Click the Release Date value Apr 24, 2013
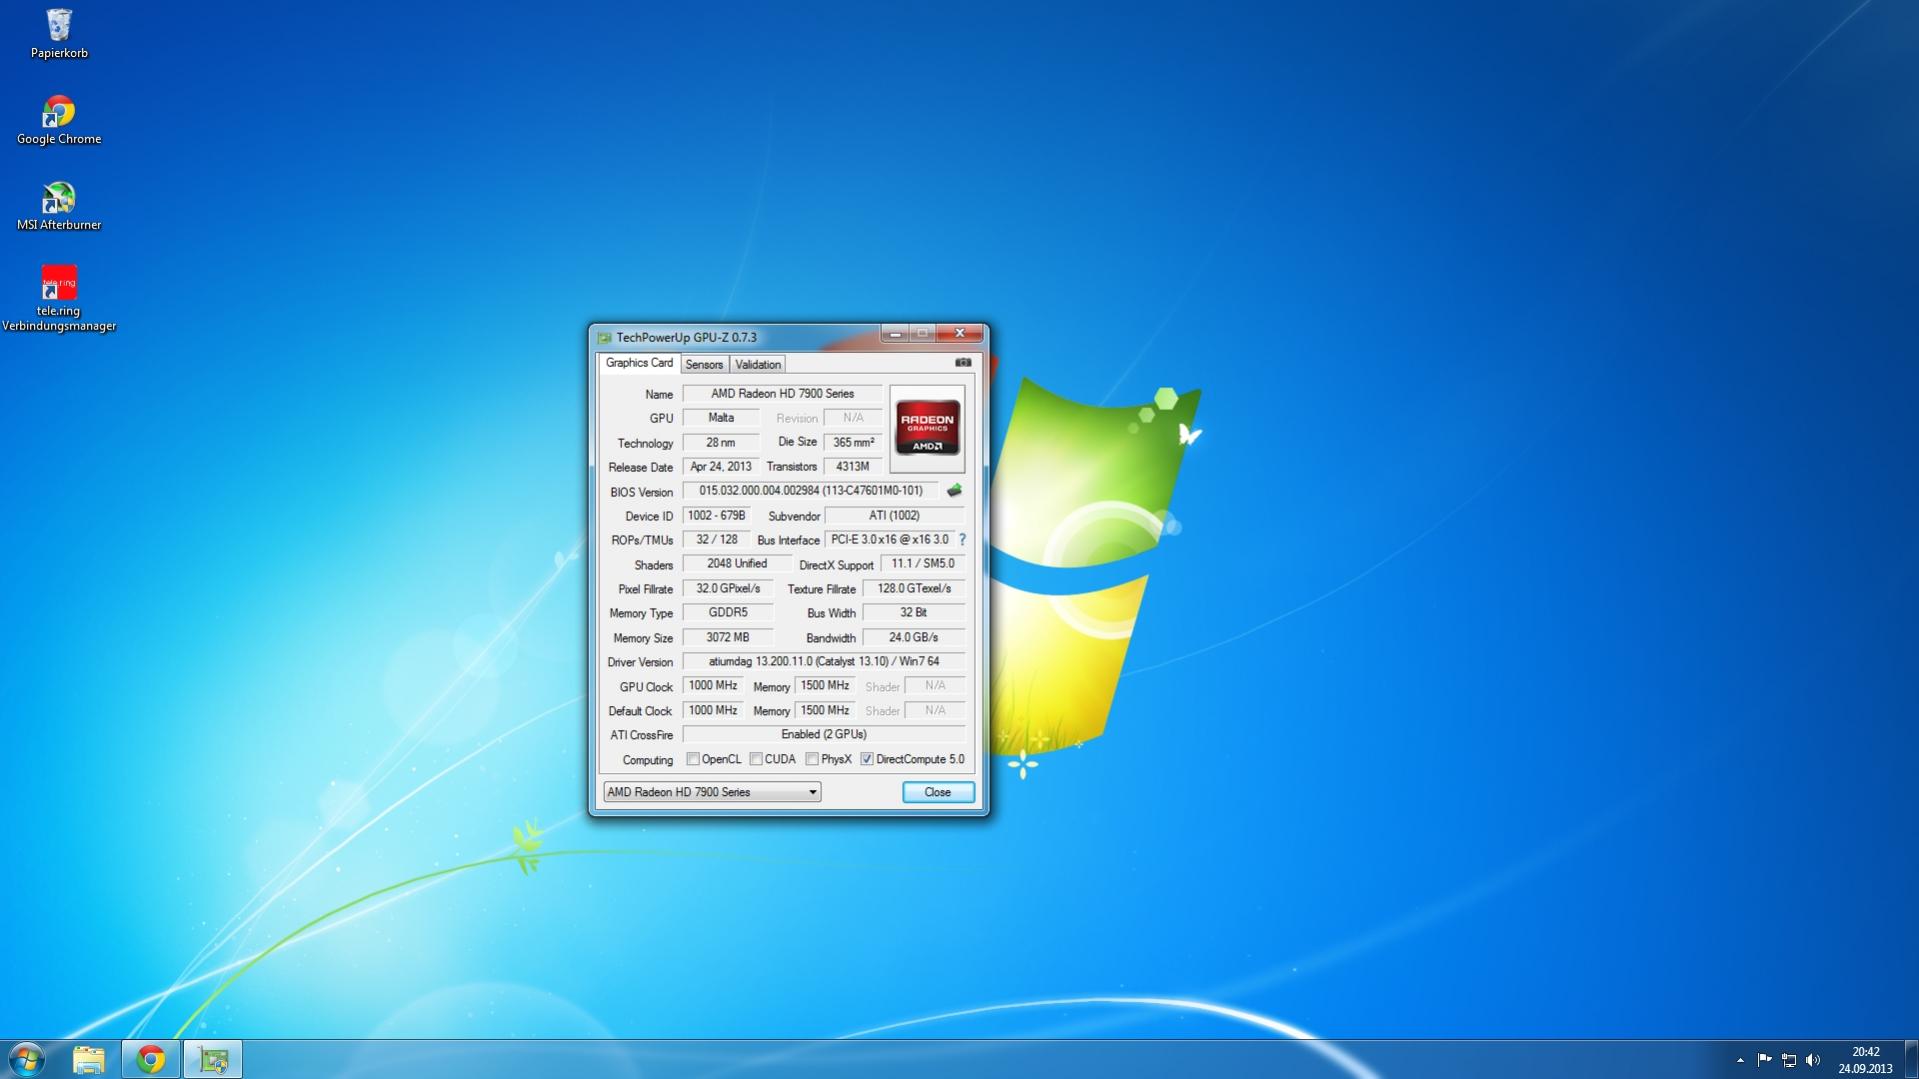 721,467
